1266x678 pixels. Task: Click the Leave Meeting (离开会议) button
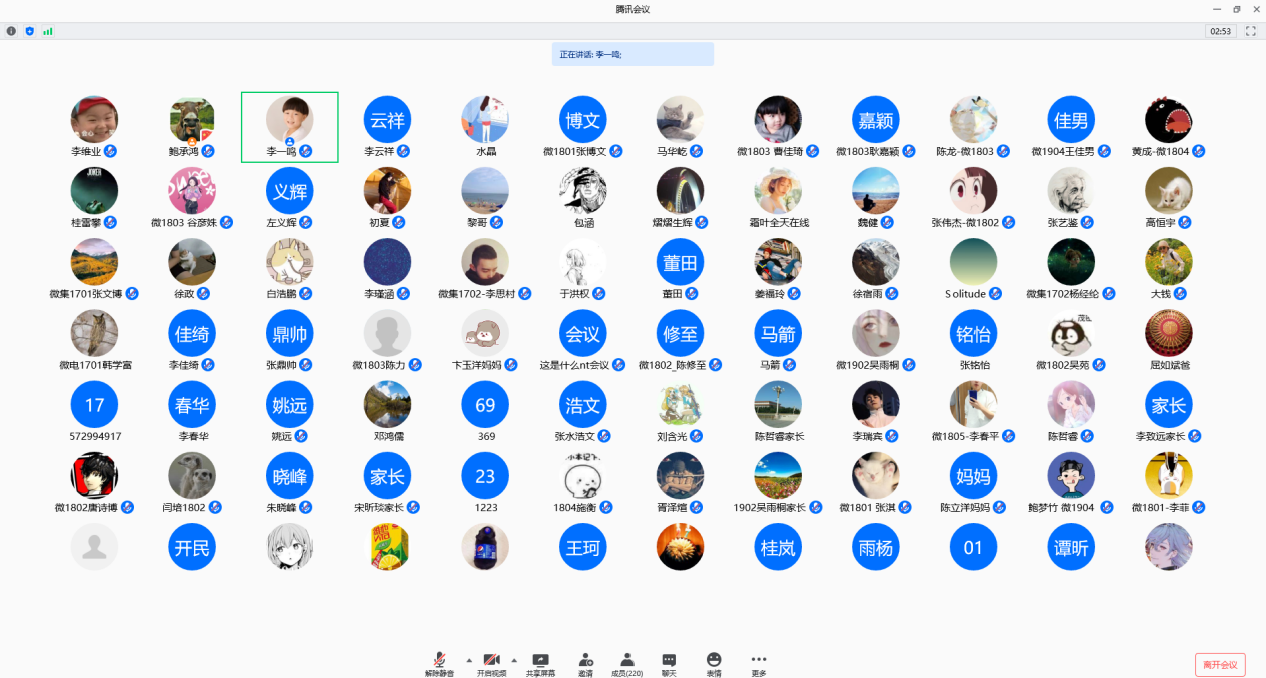[x=1220, y=665]
